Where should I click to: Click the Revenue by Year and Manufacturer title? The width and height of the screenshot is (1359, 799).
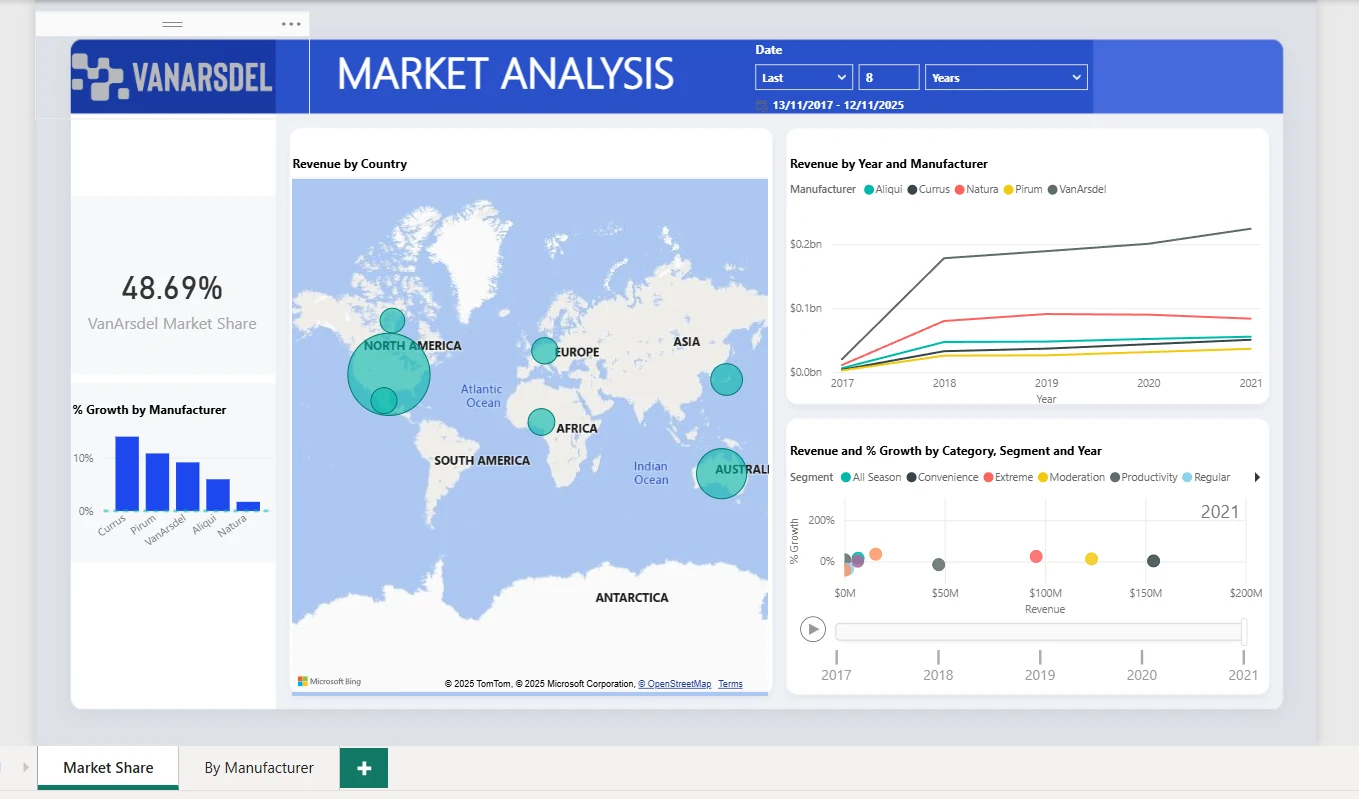tap(889, 164)
